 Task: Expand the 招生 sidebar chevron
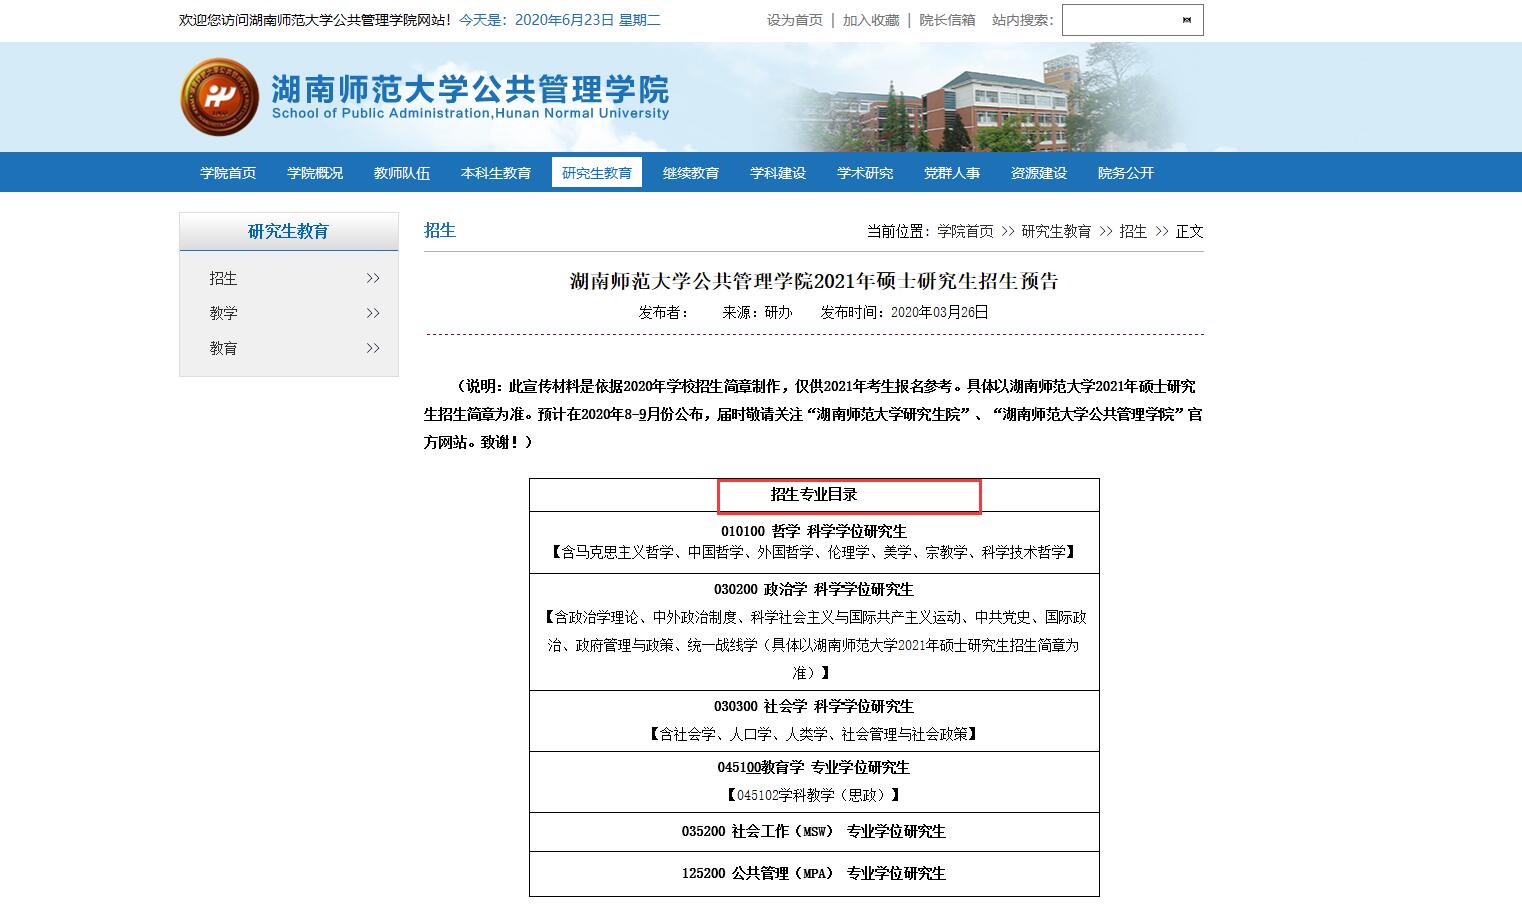coord(373,278)
